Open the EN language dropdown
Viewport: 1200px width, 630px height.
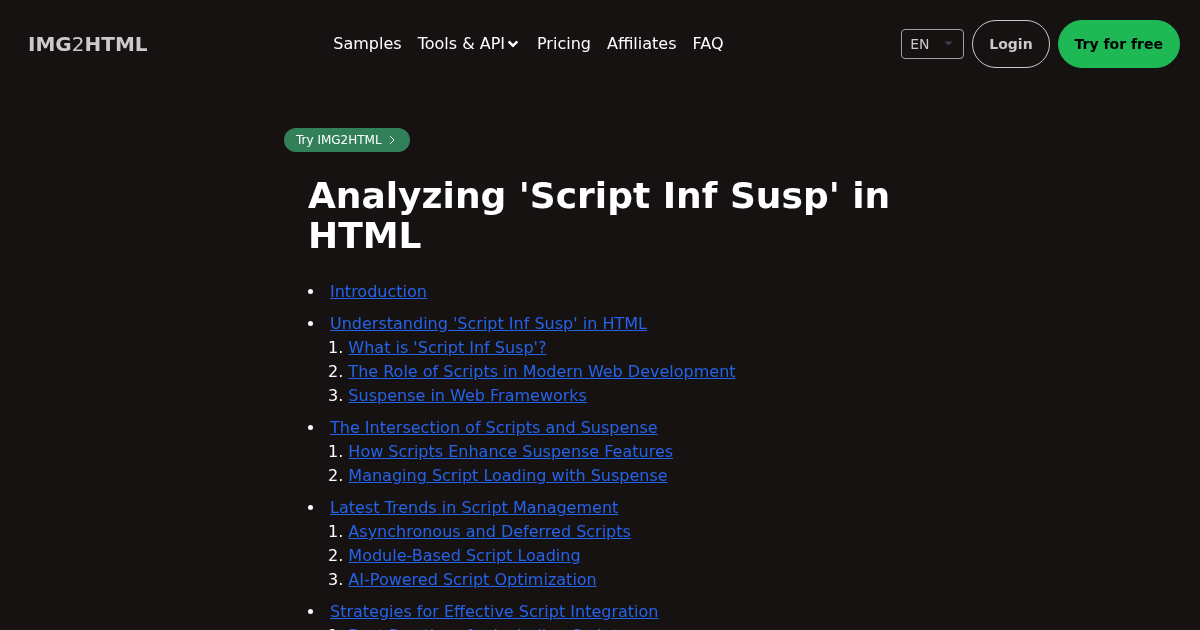[931, 44]
